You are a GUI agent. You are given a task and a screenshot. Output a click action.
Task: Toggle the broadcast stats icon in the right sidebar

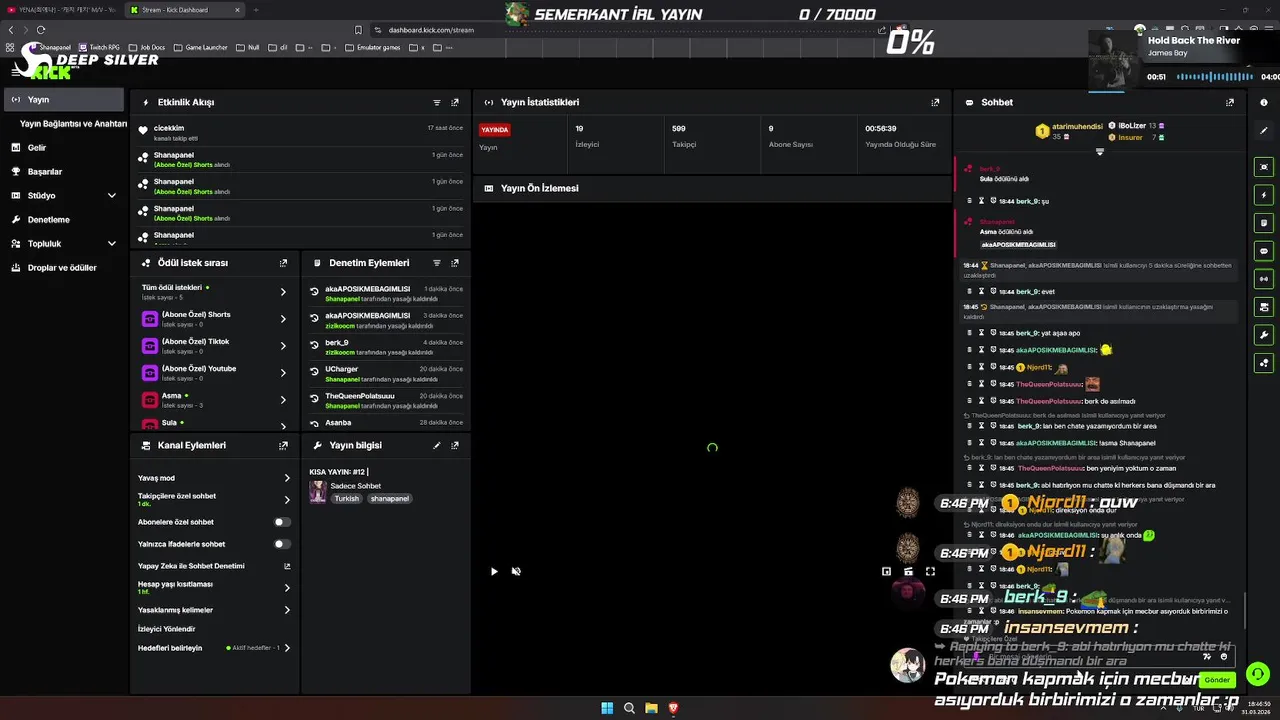1264,279
